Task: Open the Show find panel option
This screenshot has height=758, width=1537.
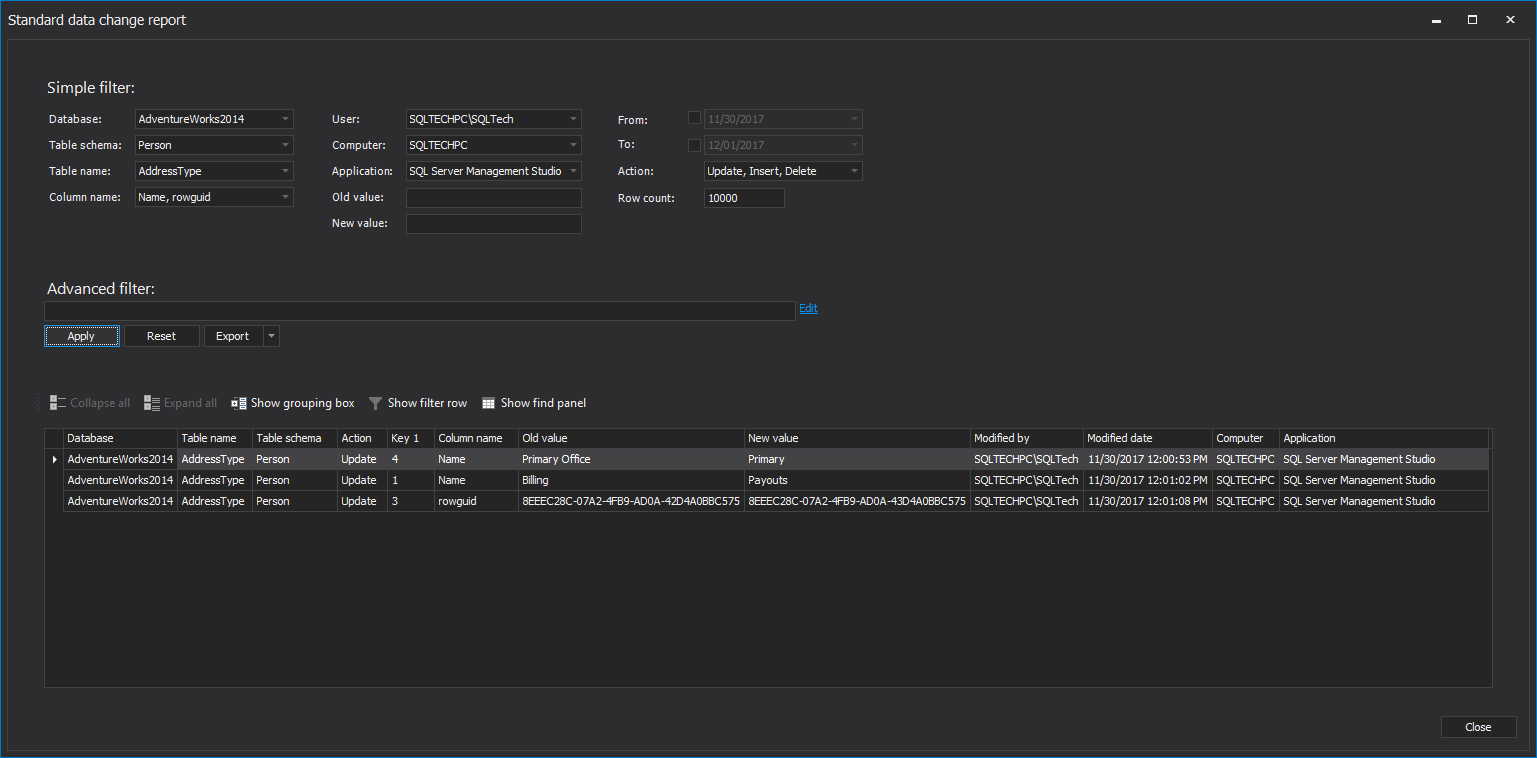Action: [x=533, y=403]
